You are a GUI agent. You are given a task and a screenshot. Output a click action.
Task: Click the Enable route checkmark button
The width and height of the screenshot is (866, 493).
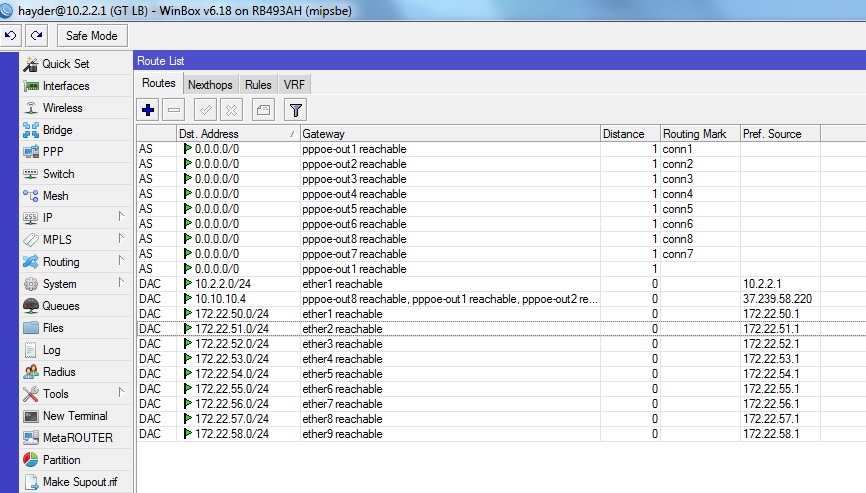click(x=205, y=110)
